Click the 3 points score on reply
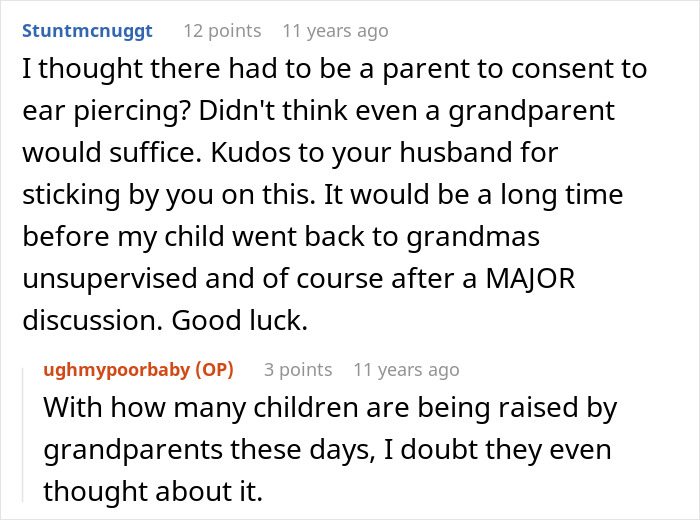This screenshot has width=700, height=520. pos(298,370)
